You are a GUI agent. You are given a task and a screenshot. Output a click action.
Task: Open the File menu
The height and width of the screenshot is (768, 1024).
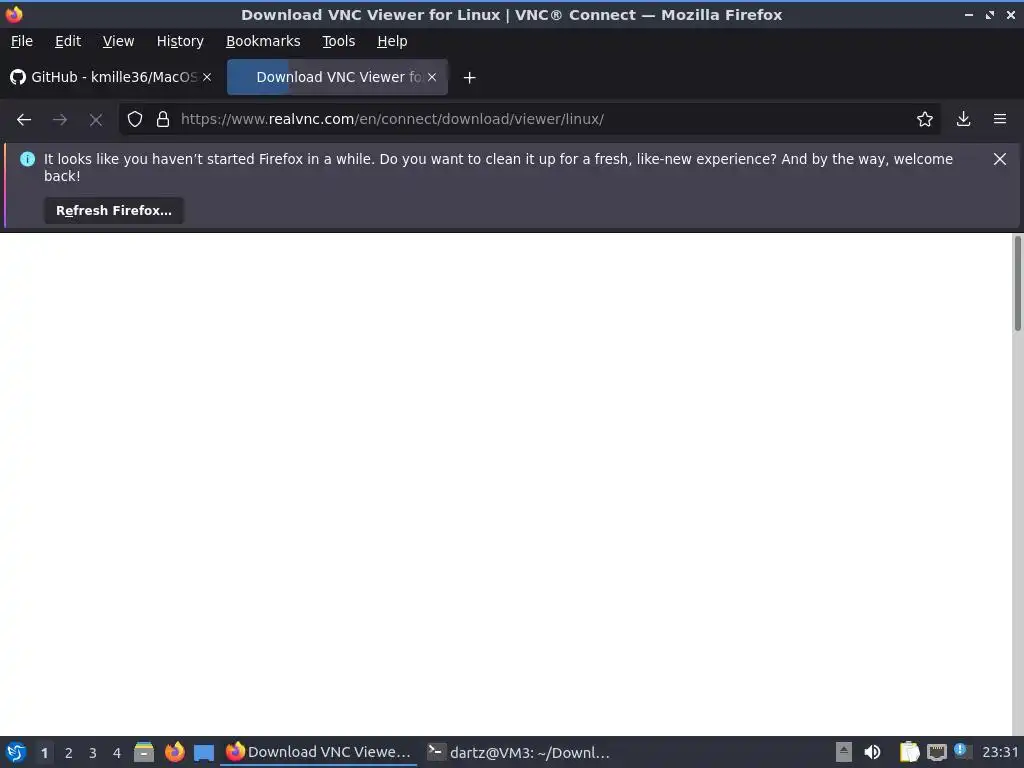pos(22,41)
